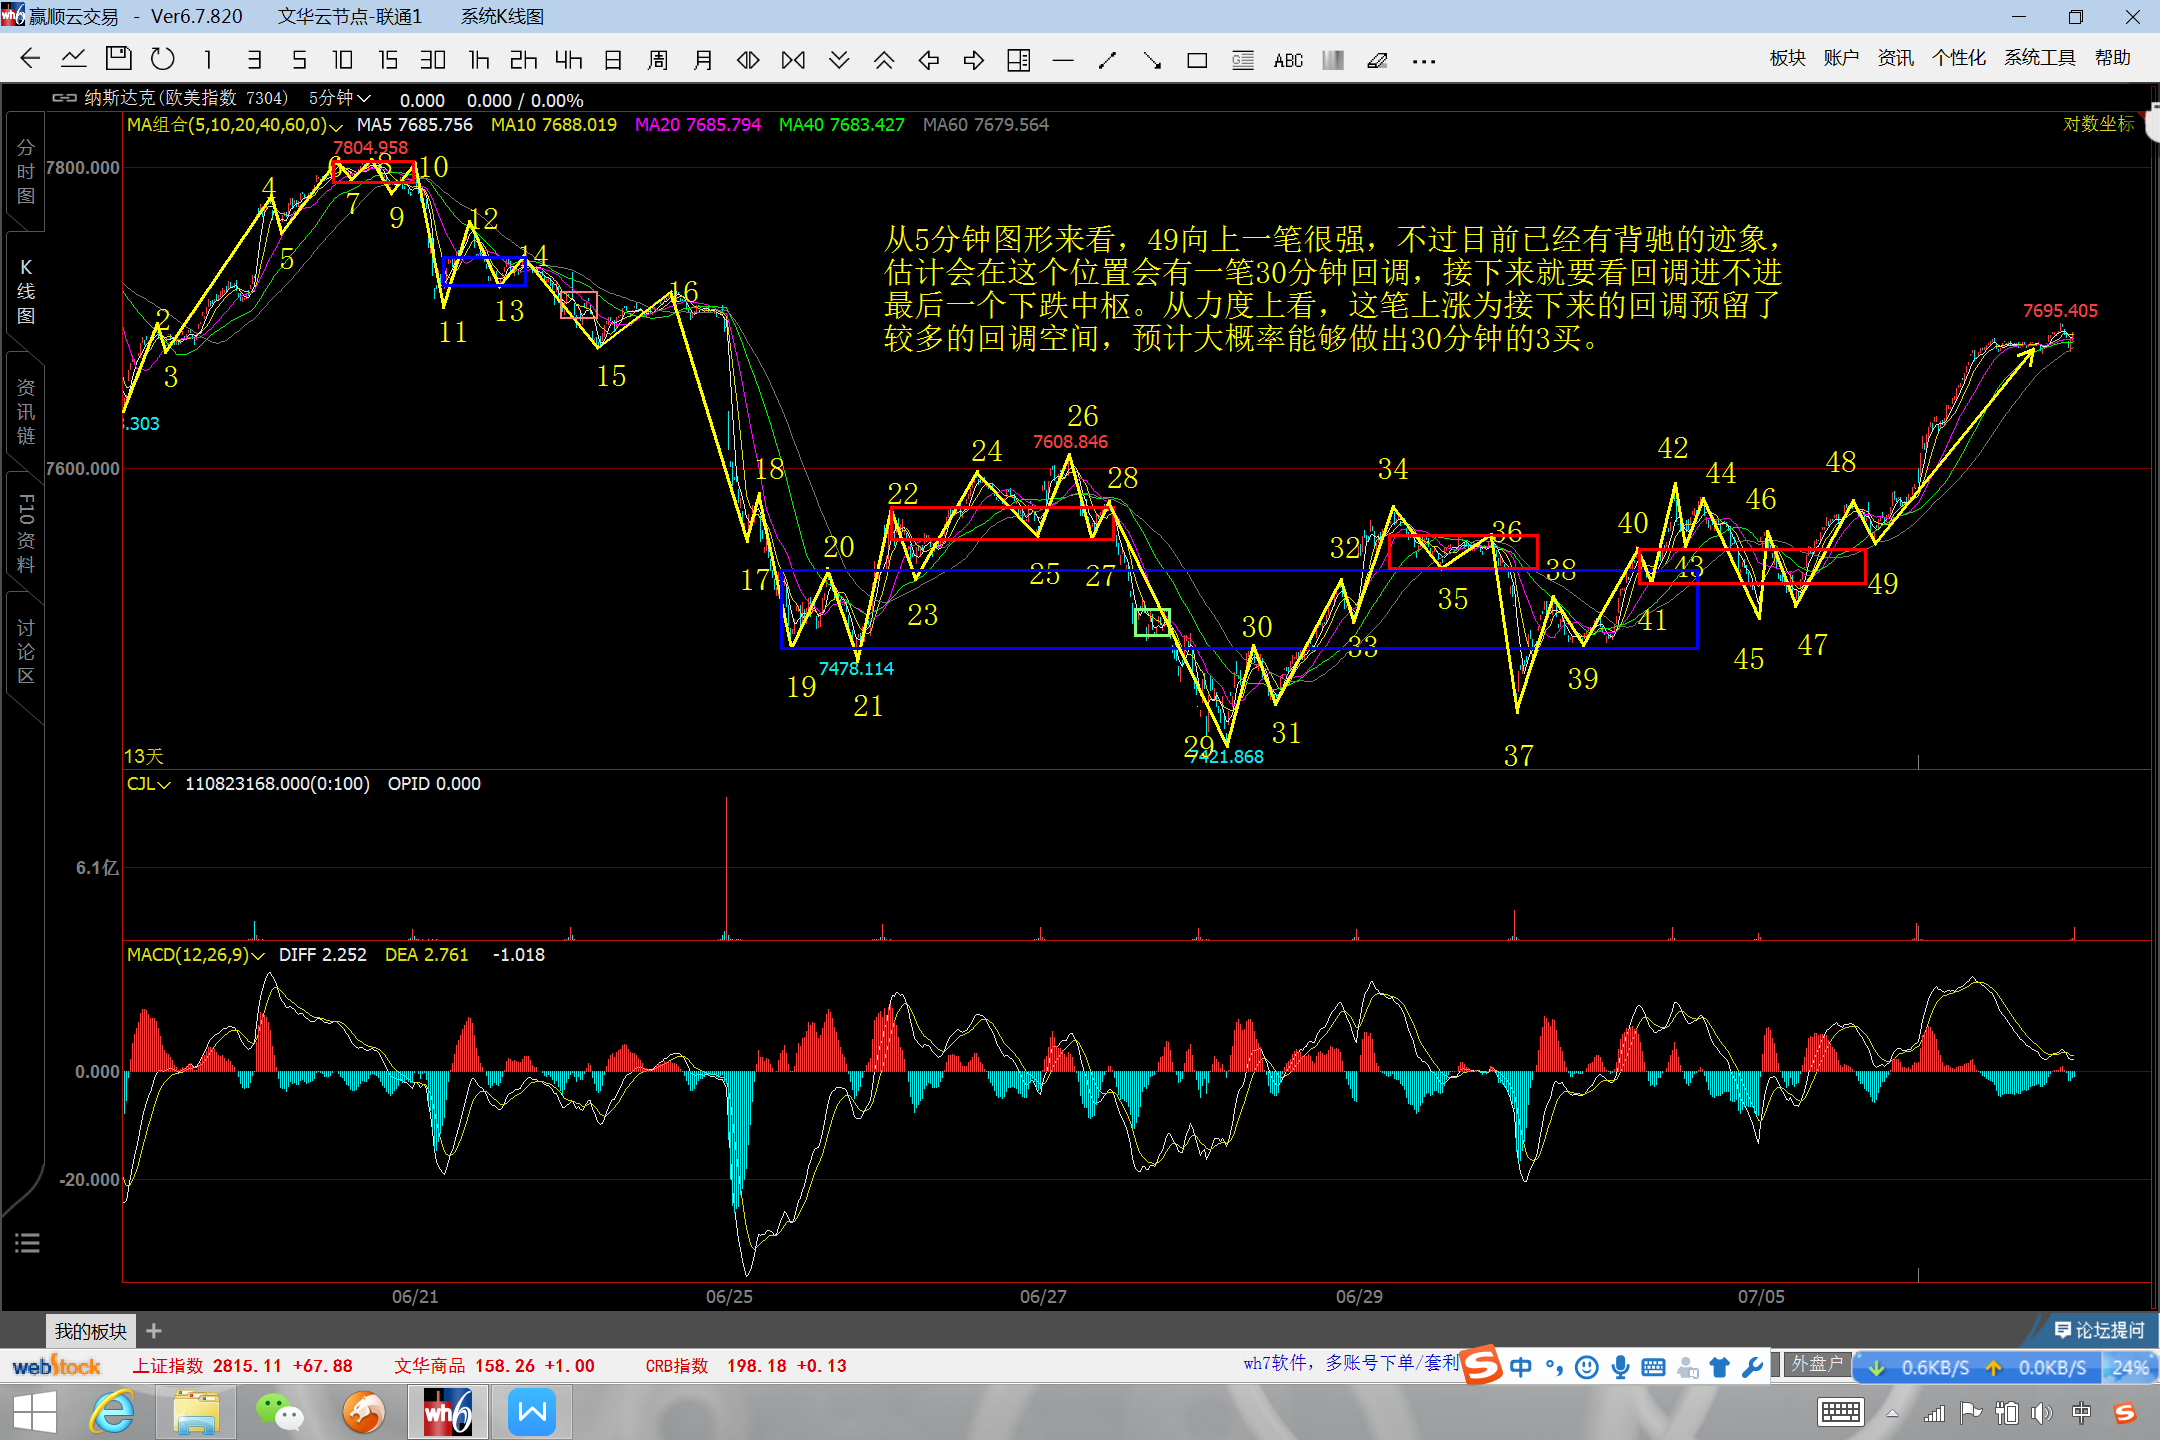Click the hollow right arrow icon
The height and width of the screenshot is (1440, 2160).
(x=974, y=60)
